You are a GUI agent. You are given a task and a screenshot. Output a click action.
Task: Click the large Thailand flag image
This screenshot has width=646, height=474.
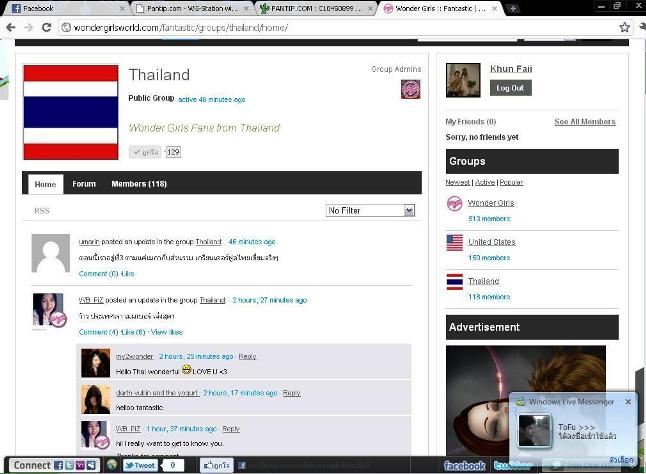tap(71, 112)
